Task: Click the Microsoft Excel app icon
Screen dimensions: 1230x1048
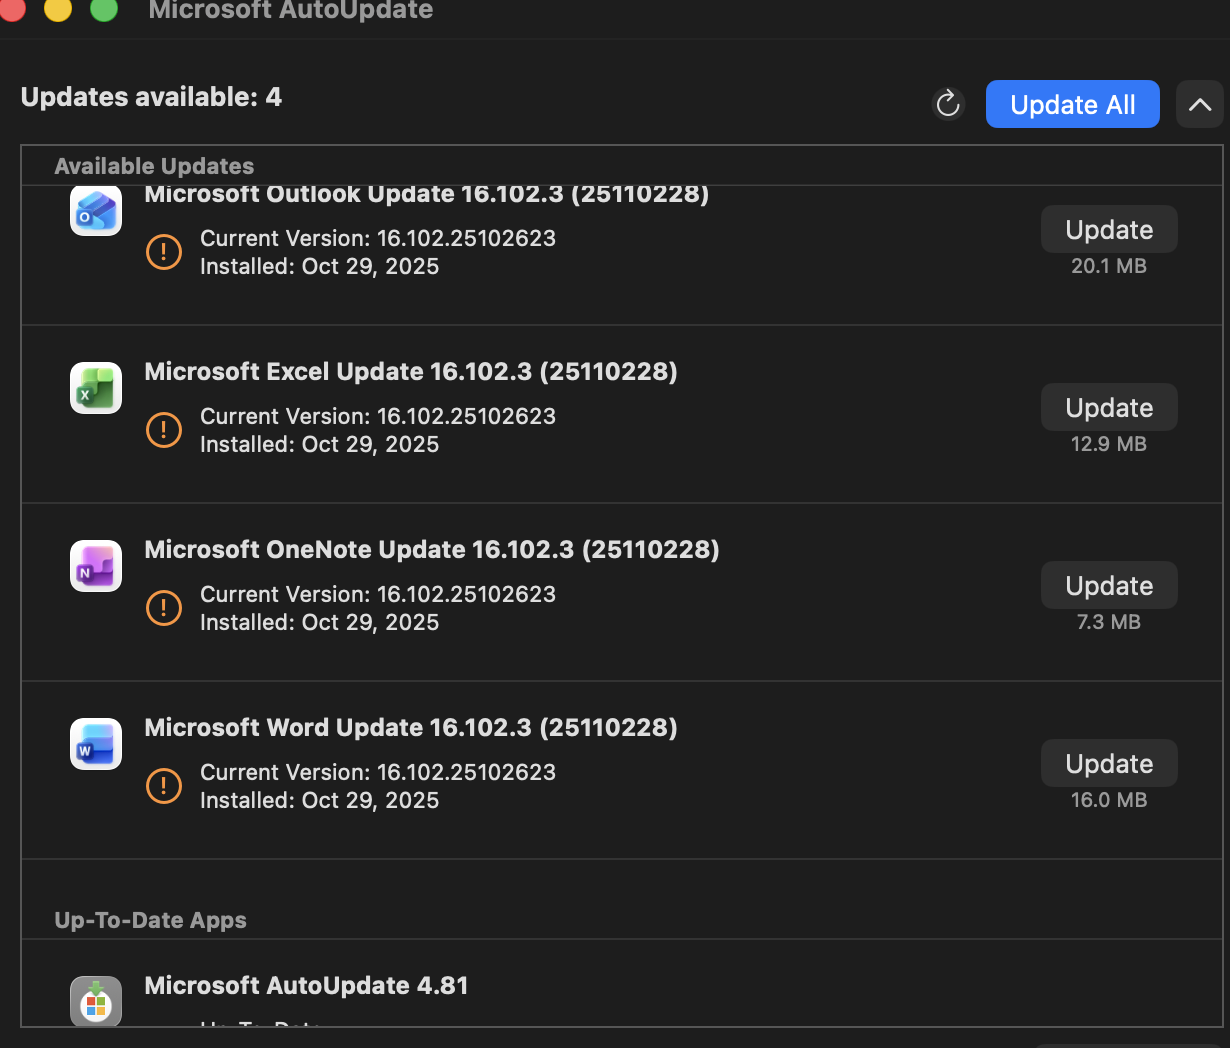Action: click(x=96, y=388)
